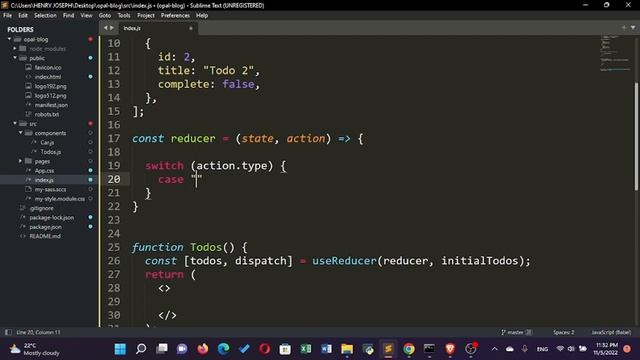This screenshot has height=360, width=640.
Task: Open the Preferences menu
Action: point(175,16)
